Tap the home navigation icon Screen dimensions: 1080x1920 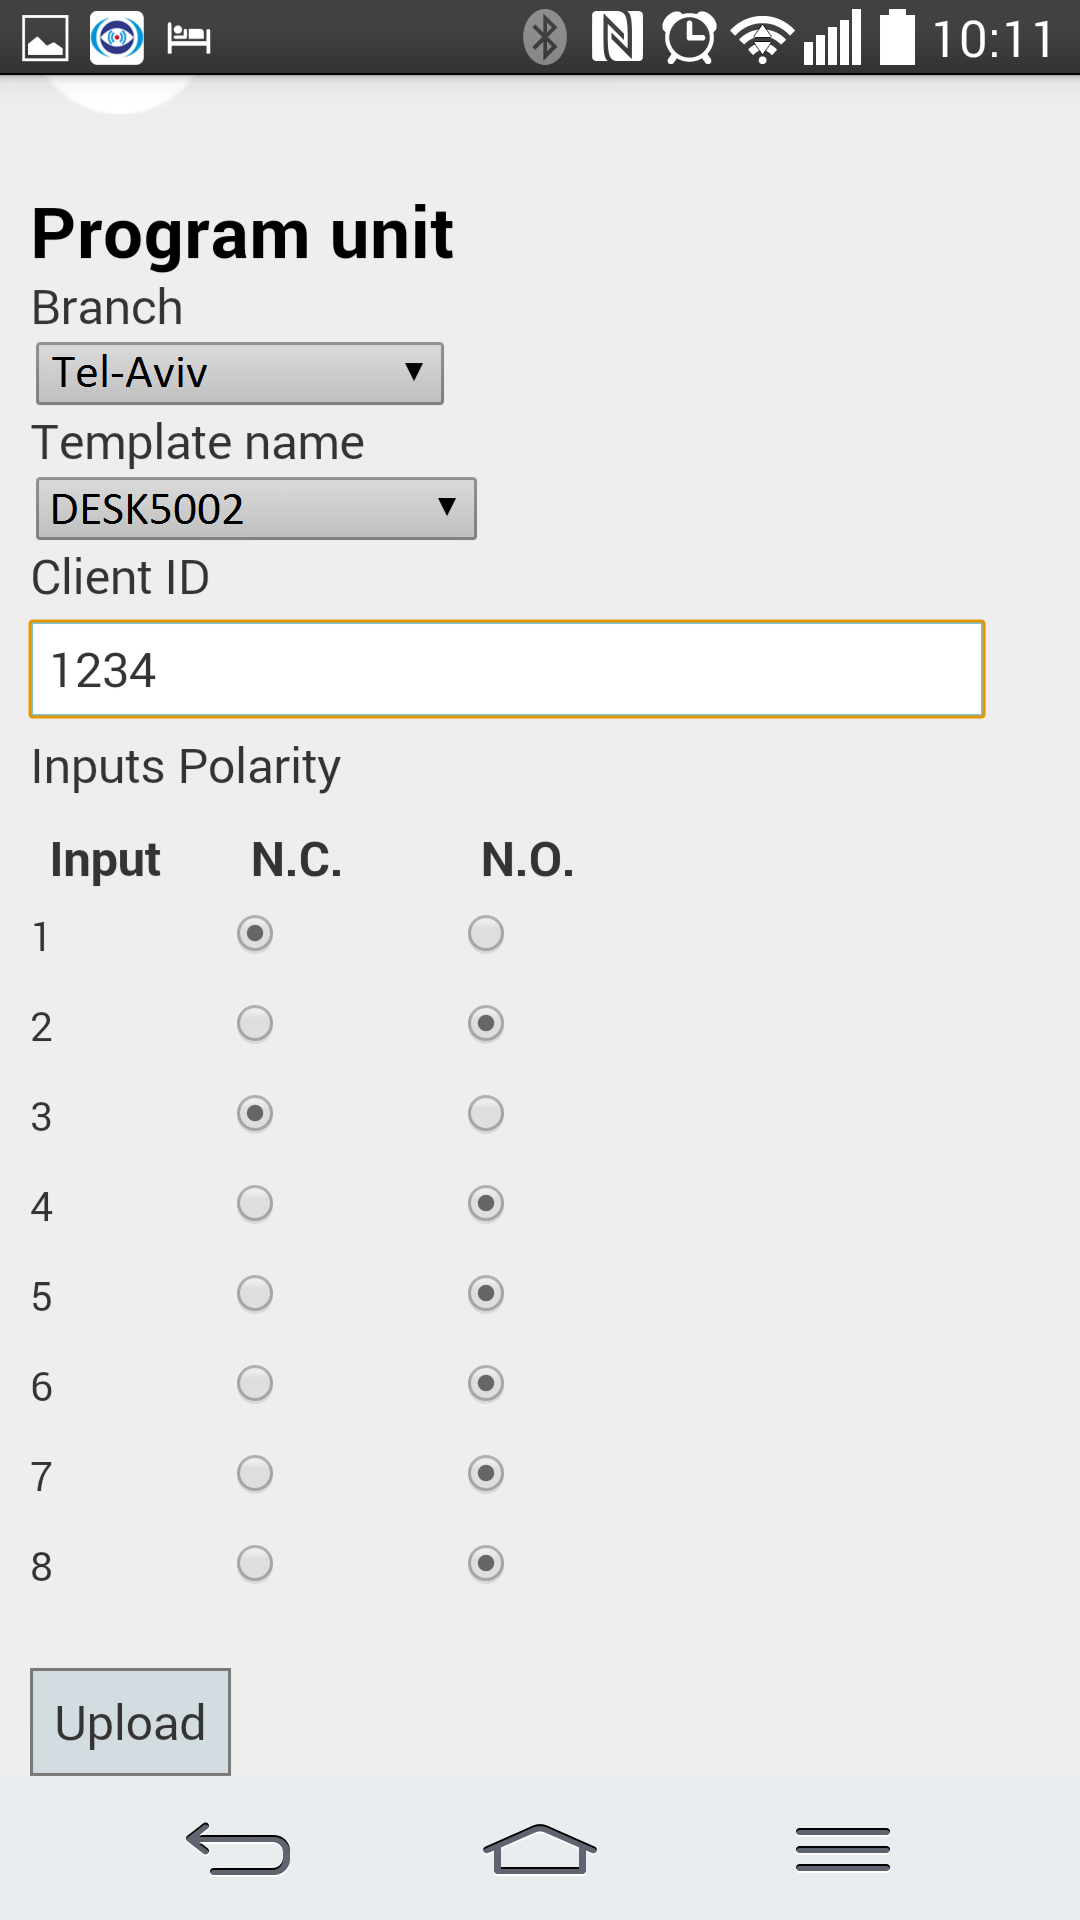point(540,1847)
